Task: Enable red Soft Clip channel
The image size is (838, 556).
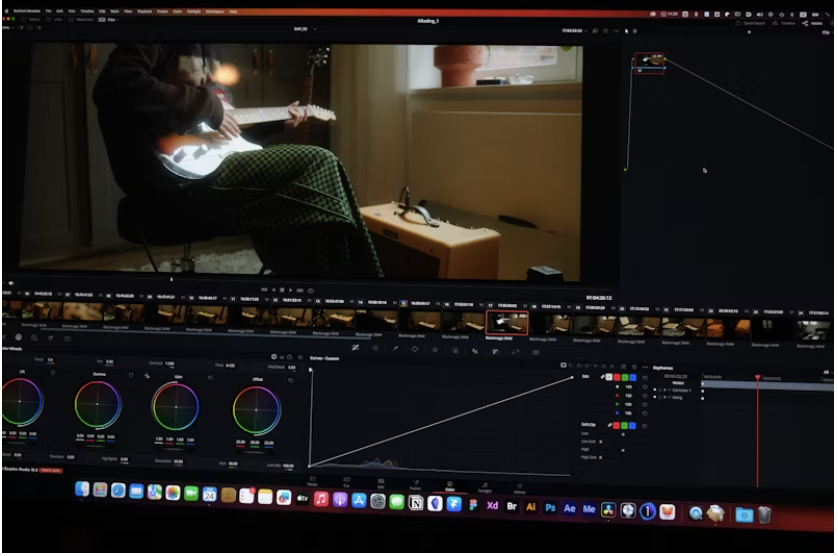Action: pyautogui.click(x=616, y=425)
